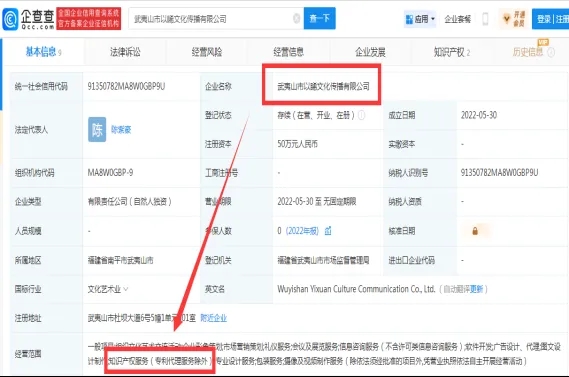Click the 纳税人资质 label
This screenshot has height=377, width=569.
[405, 201]
